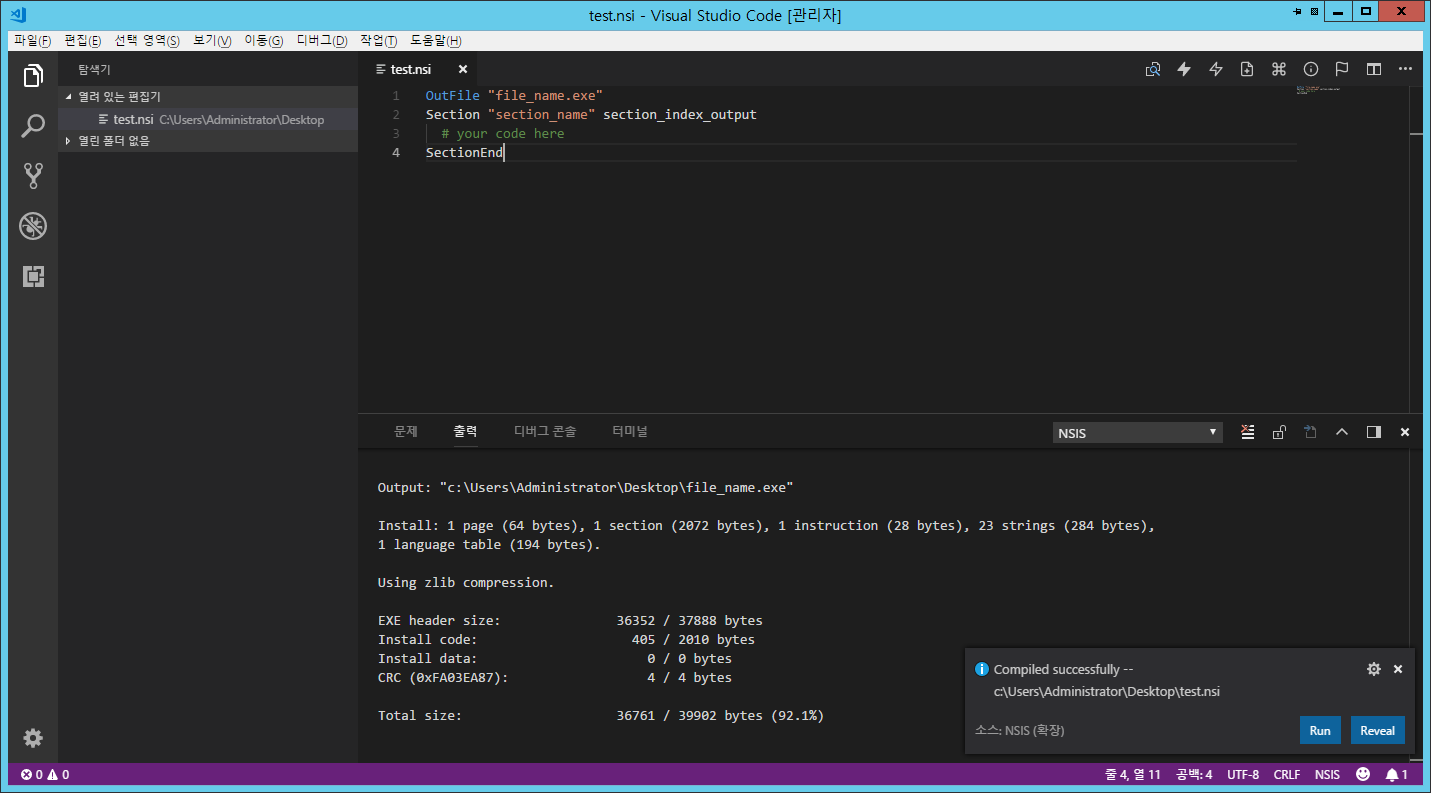Click the errors and warnings count in the status bar

point(45,774)
